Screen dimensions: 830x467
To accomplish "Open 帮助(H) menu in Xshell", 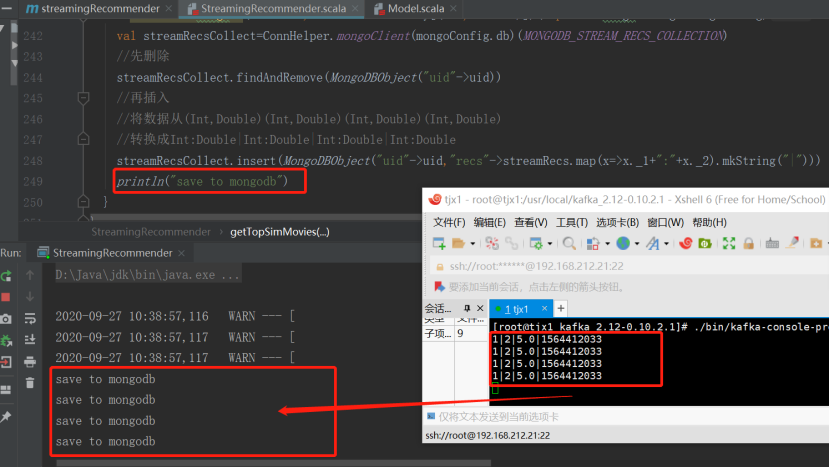I will pyautogui.click(x=709, y=222).
